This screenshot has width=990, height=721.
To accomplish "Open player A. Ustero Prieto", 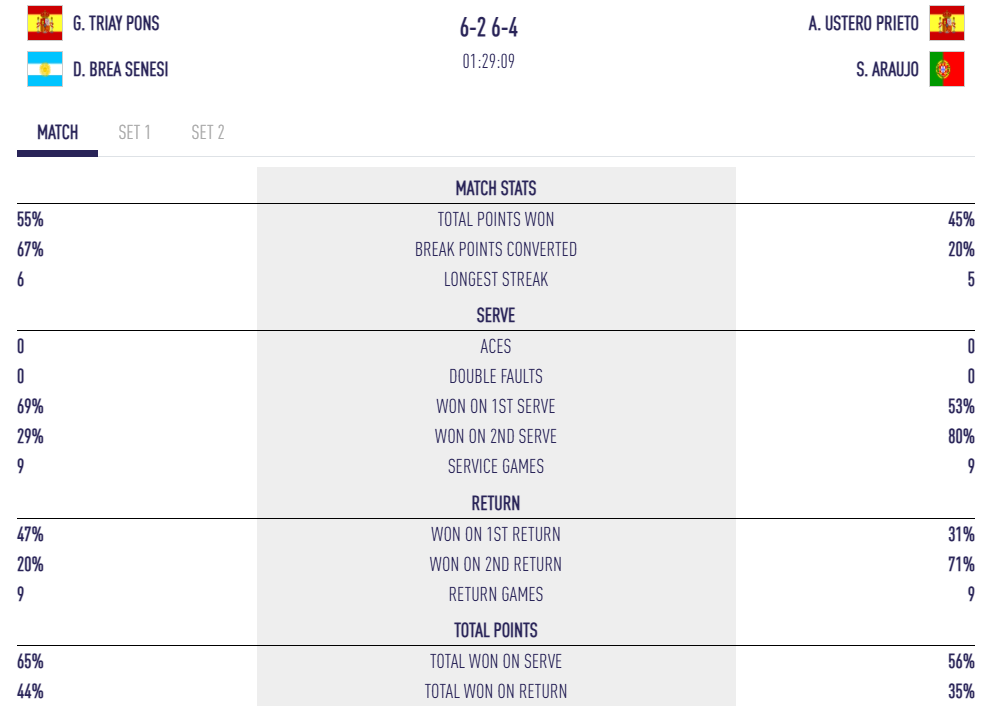I will click(x=863, y=23).
